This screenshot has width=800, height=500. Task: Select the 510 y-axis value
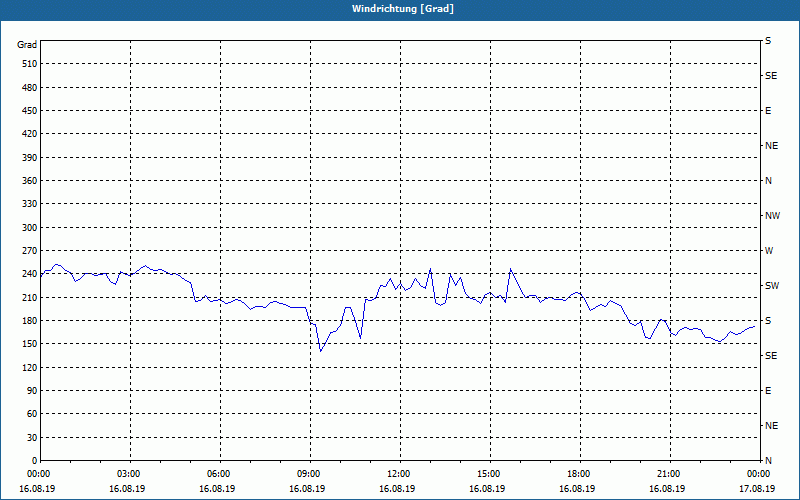point(30,64)
